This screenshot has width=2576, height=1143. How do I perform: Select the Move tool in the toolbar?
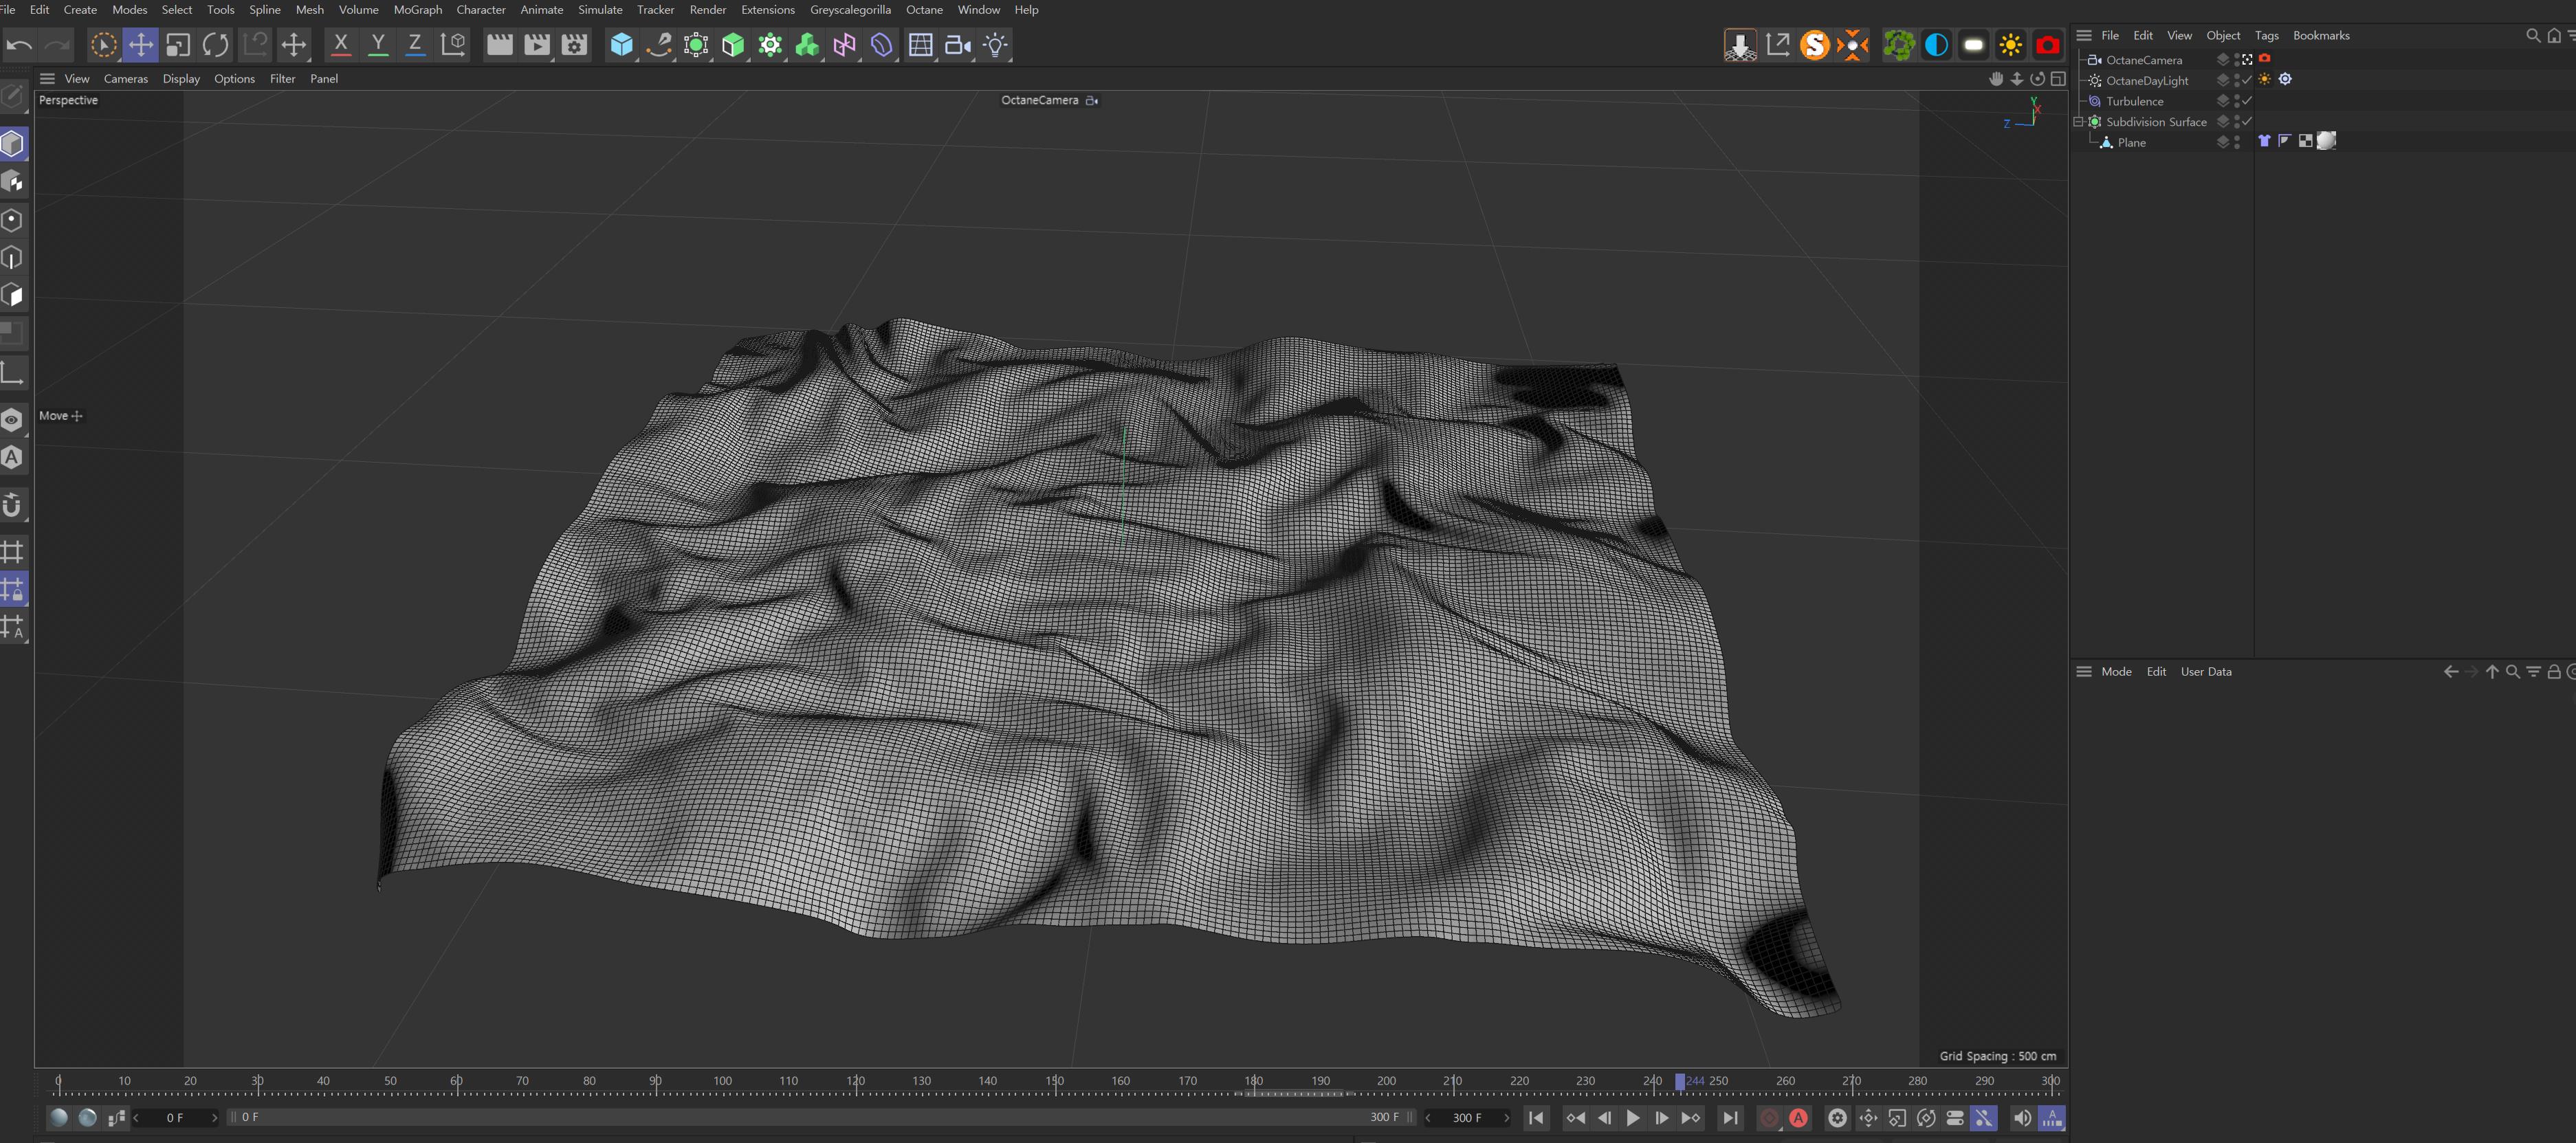pos(141,44)
